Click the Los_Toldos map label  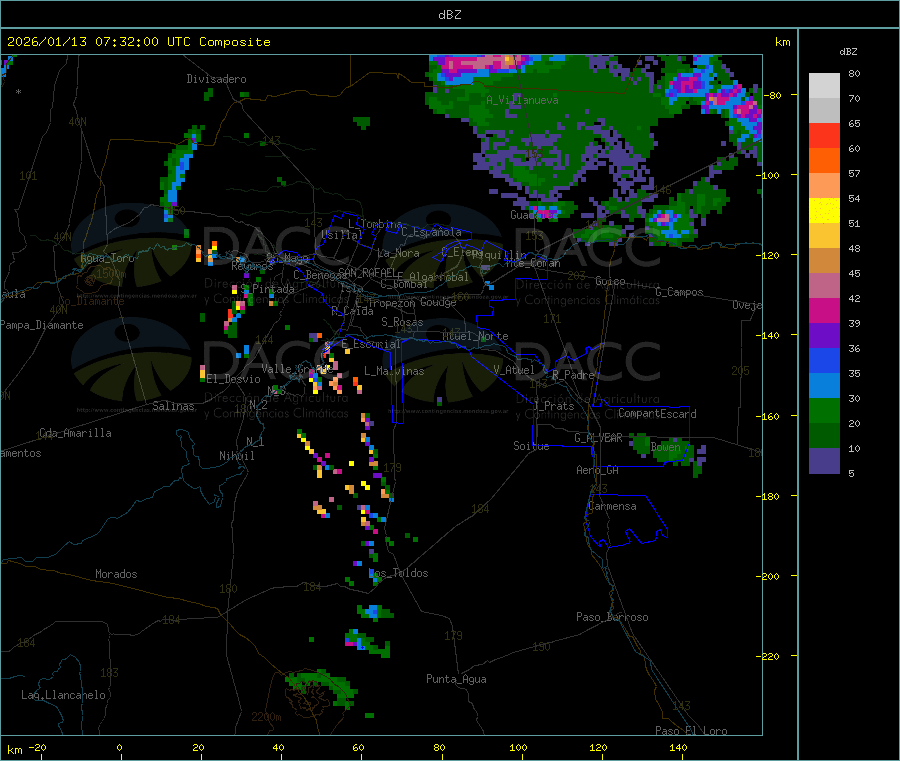tap(398, 573)
